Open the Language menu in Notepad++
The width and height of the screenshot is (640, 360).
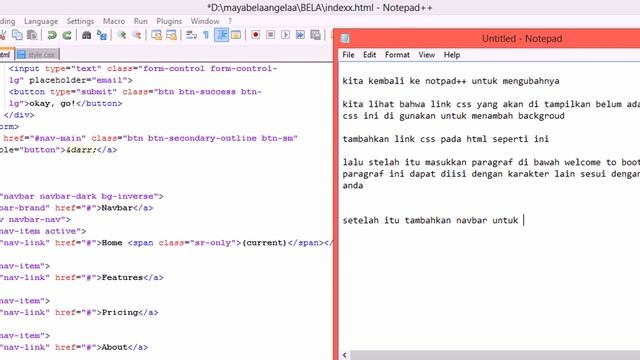[41, 21]
